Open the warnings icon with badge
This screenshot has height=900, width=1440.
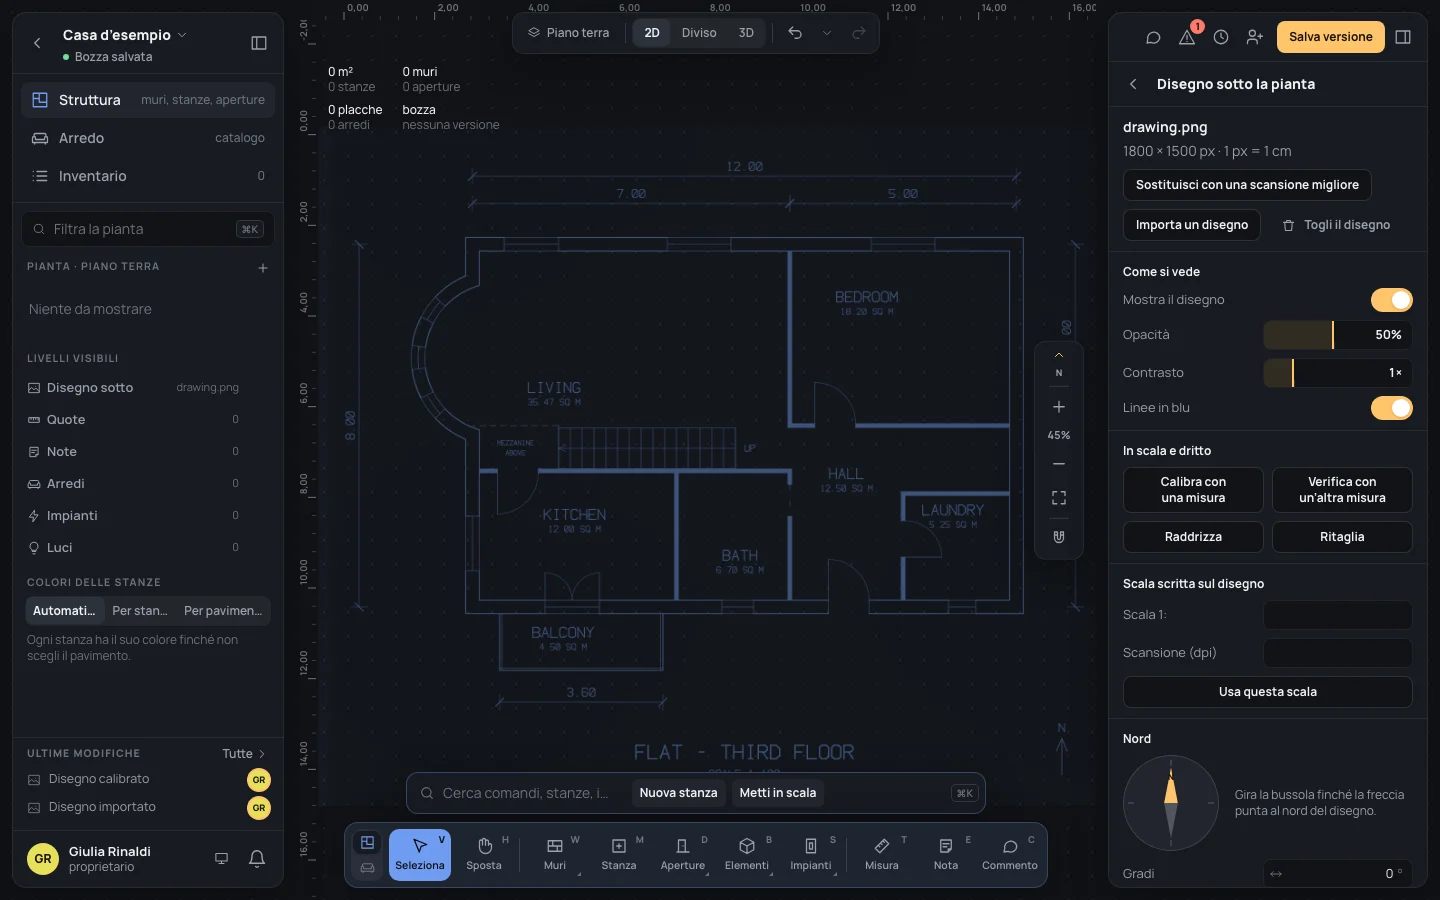coord(1187,37)
